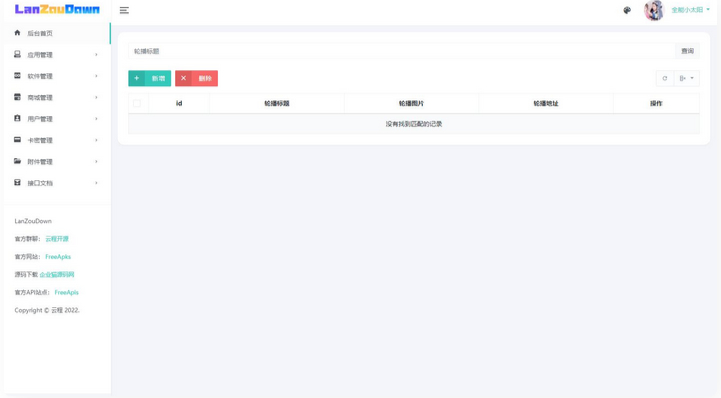Click the user avatar picture
The image size is (721, 398).
coord(654,10)
